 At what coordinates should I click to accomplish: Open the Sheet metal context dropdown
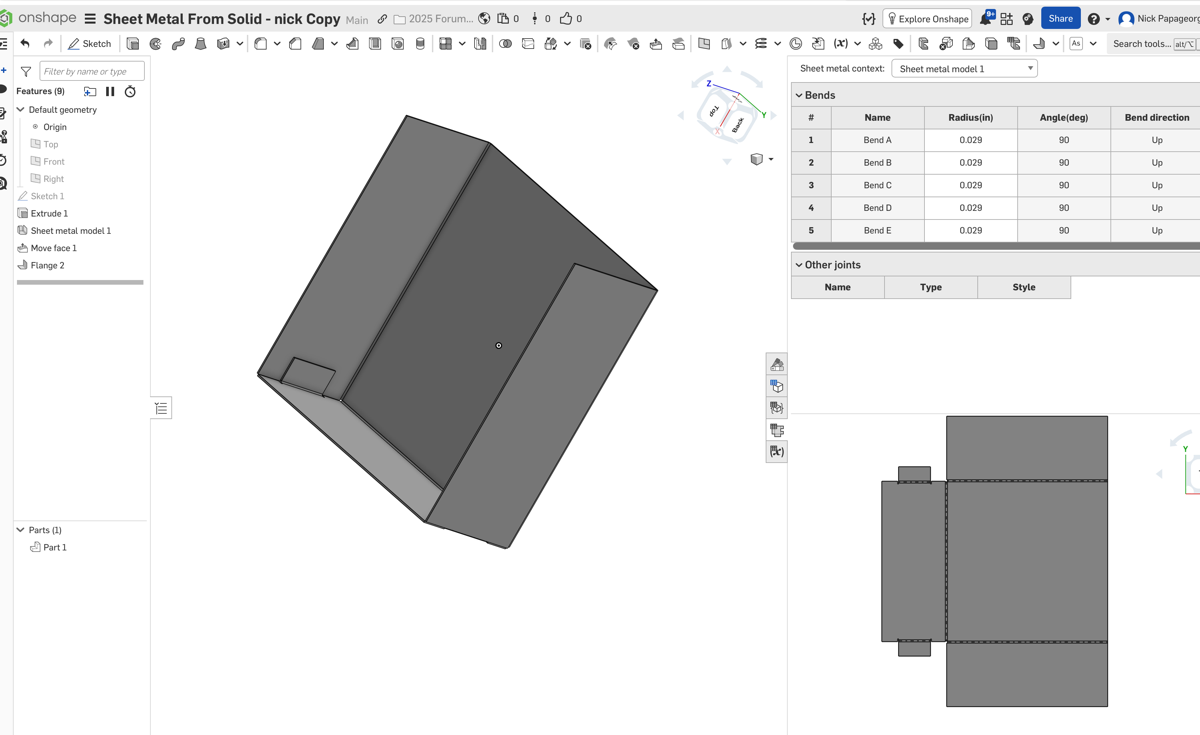pos(964,69)
